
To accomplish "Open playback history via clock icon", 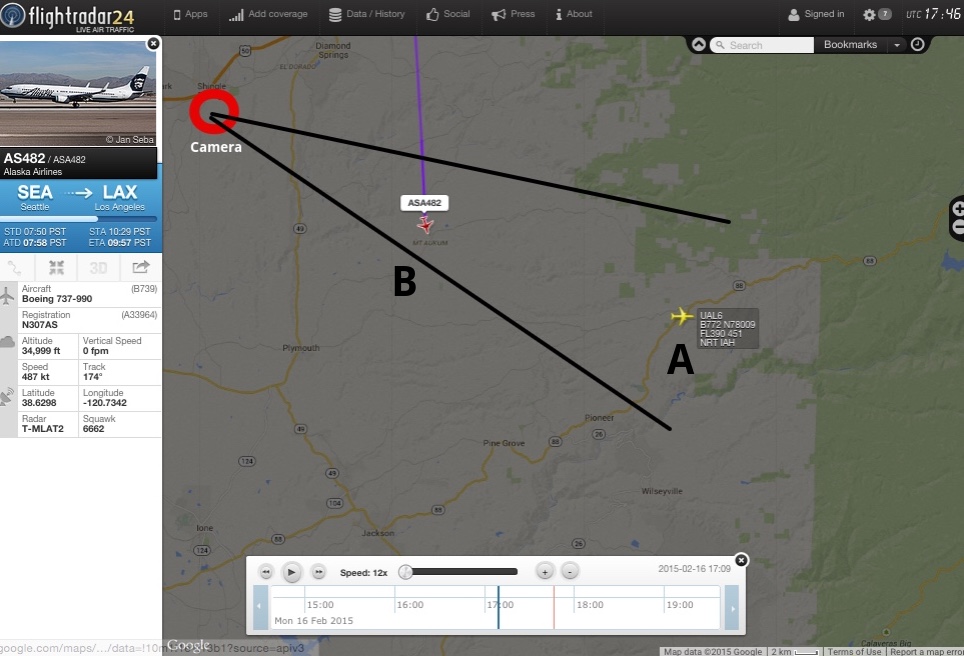I will click(x=917, y=44).
